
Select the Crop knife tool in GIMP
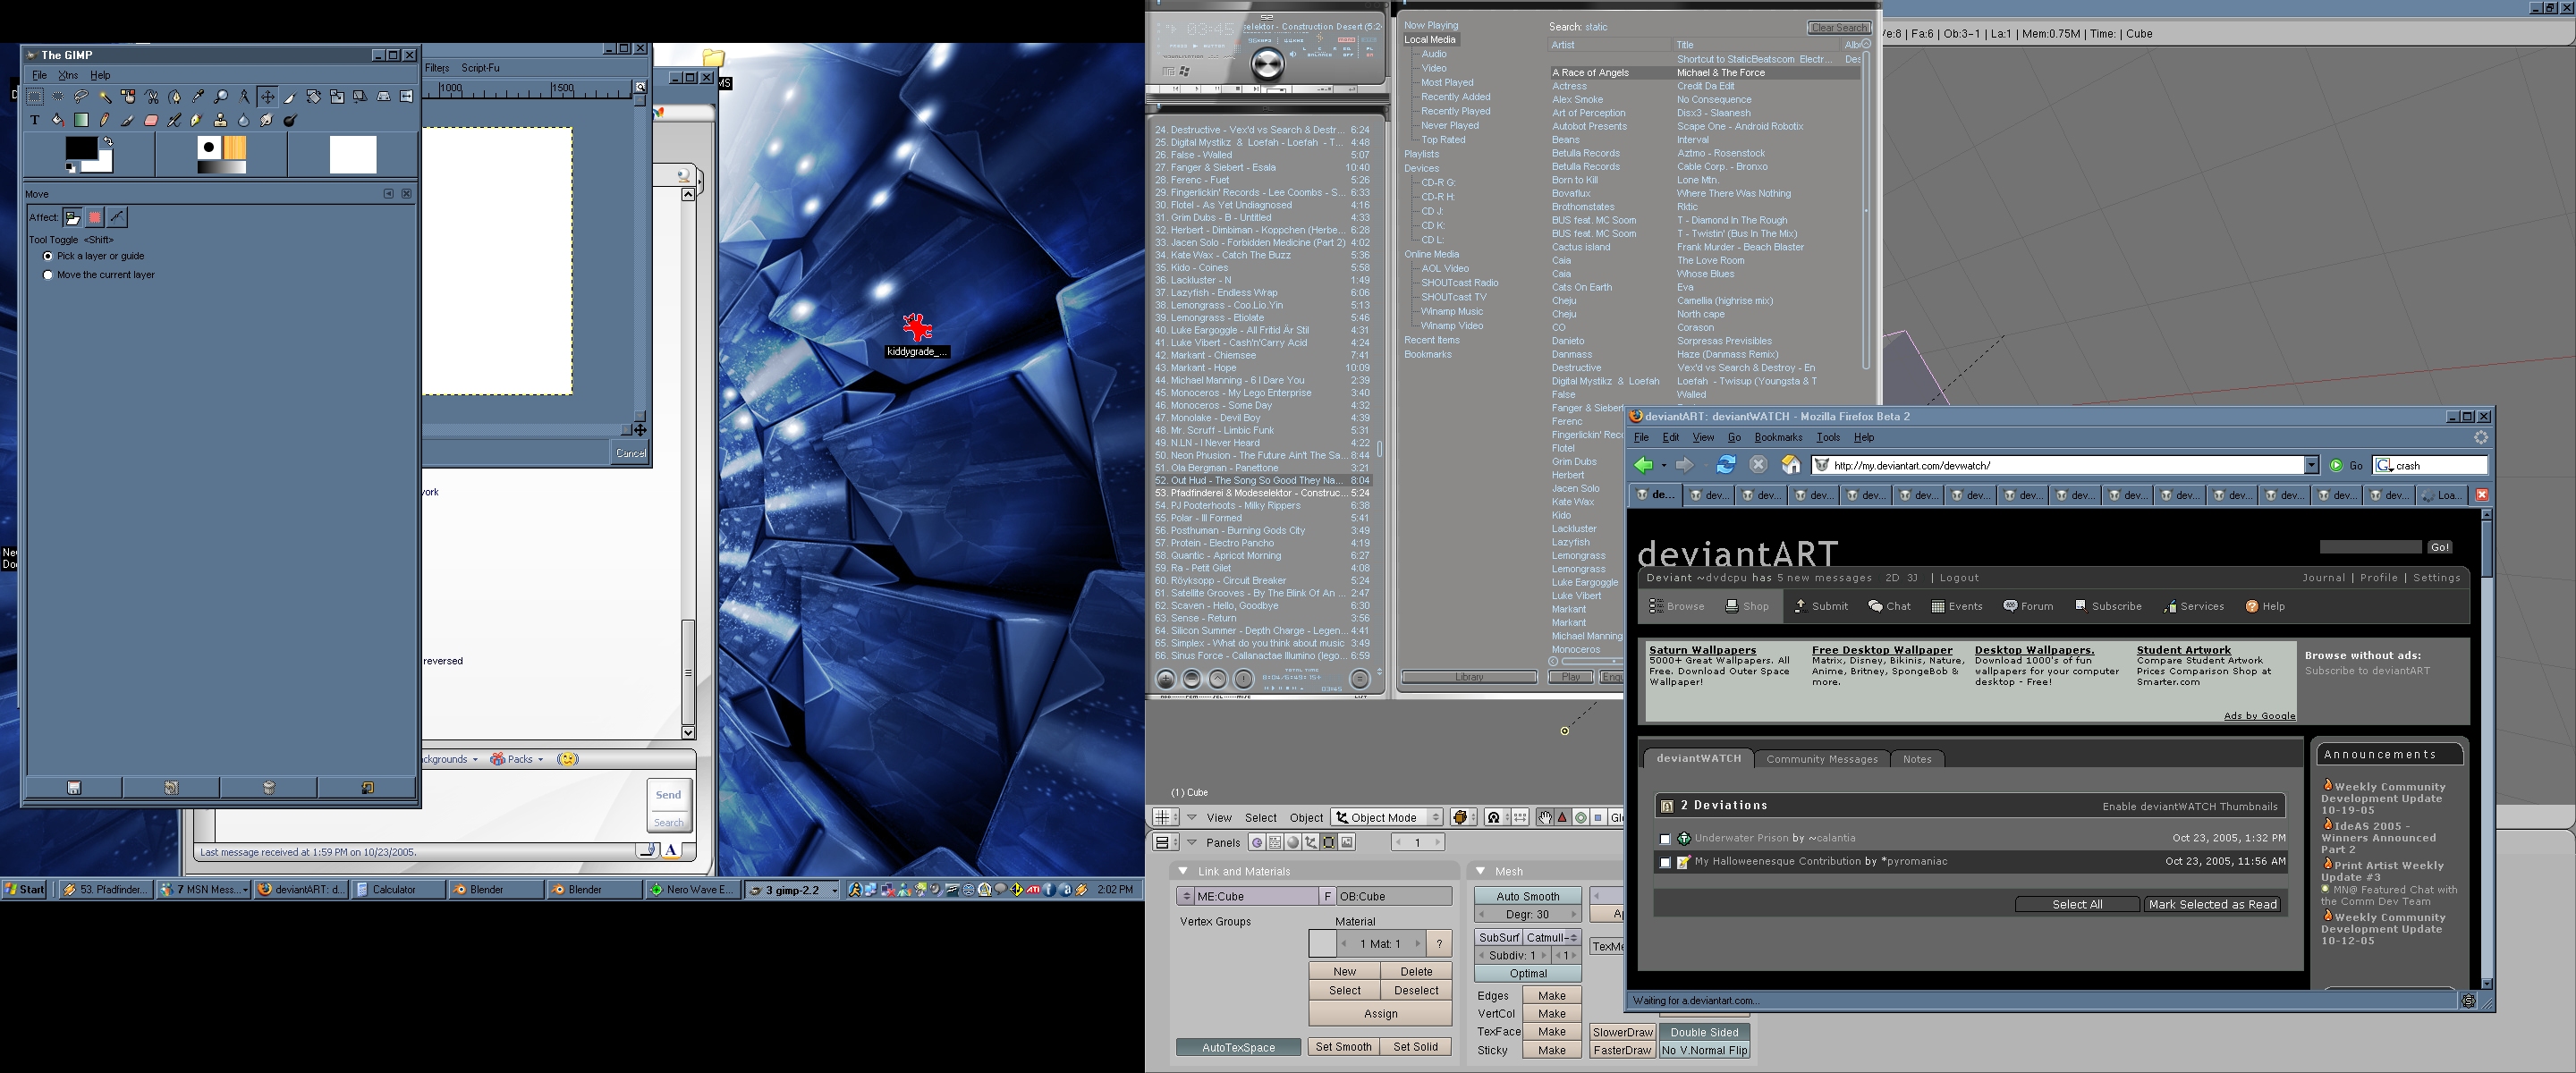click(290, 97)
